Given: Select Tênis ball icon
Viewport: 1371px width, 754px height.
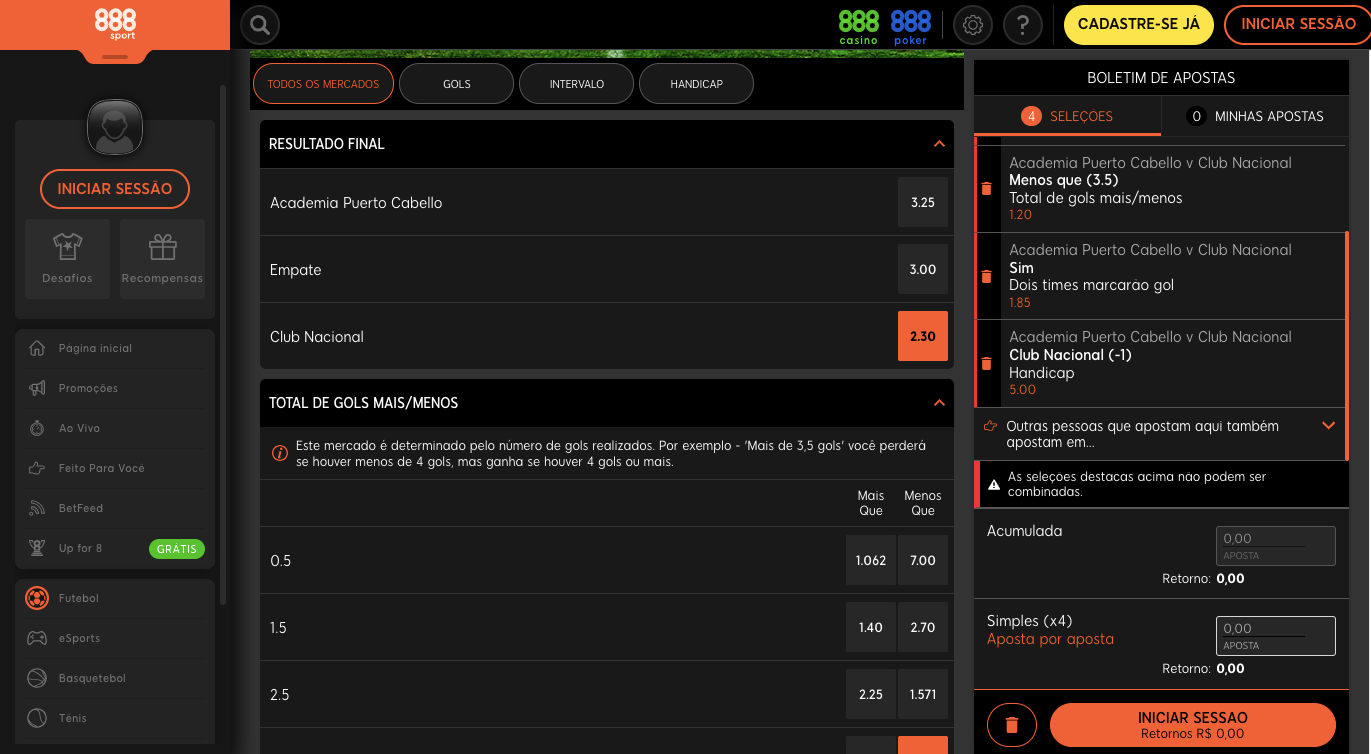Looking at the screenshot, I should (37, 718).
